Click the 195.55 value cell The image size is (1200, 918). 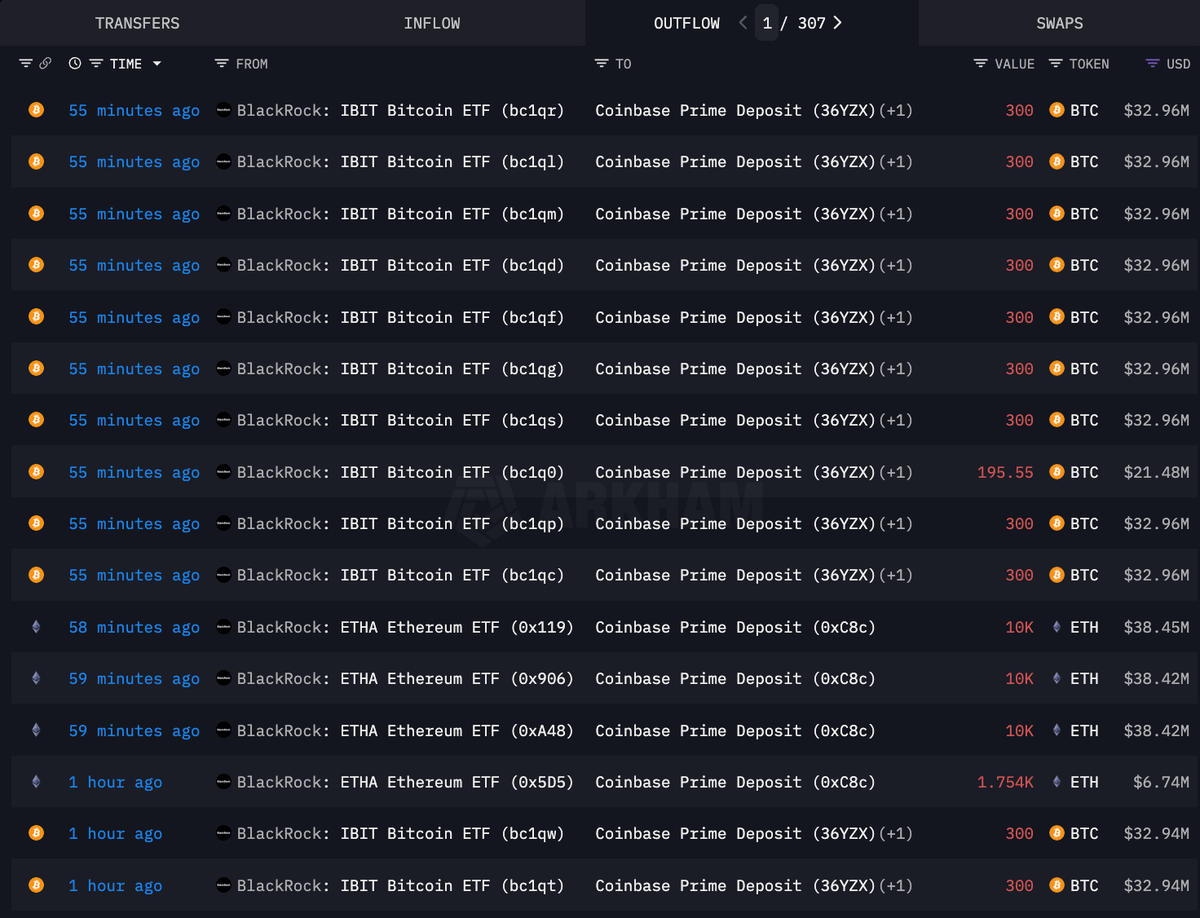click(x=1005, y=472)
